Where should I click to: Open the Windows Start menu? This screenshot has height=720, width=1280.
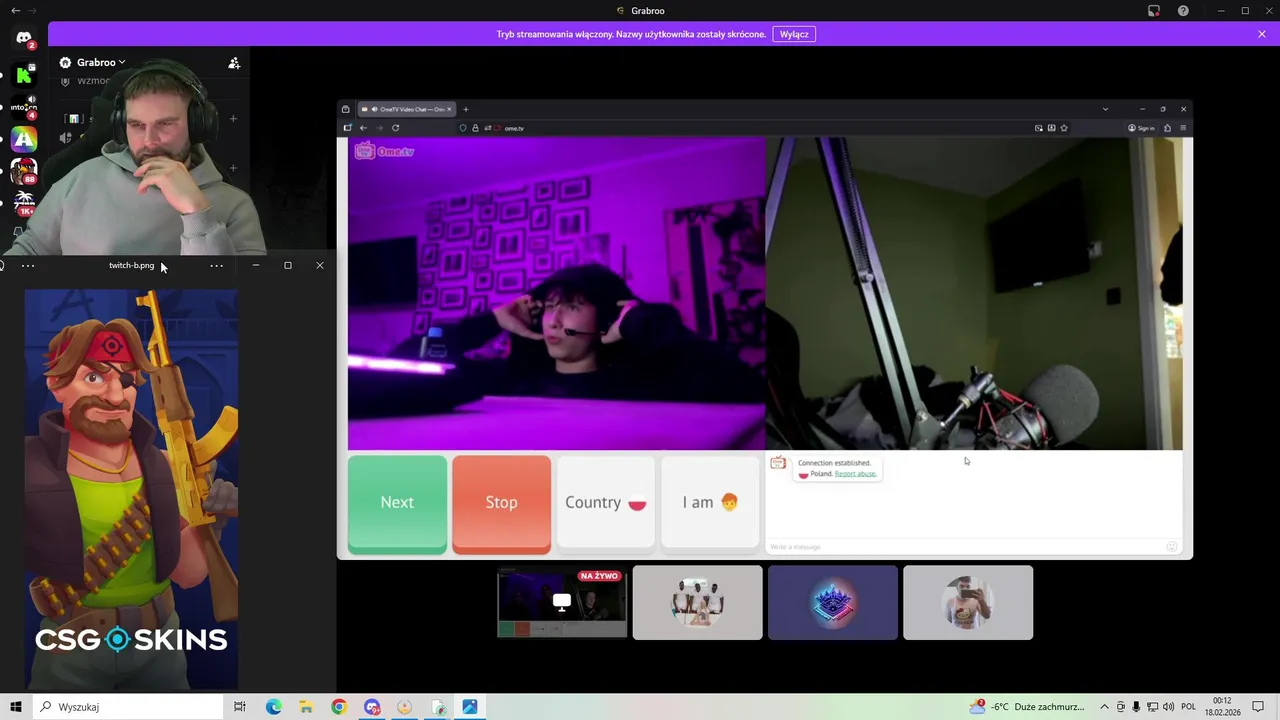pyautogui.click(x=16, y=707)
